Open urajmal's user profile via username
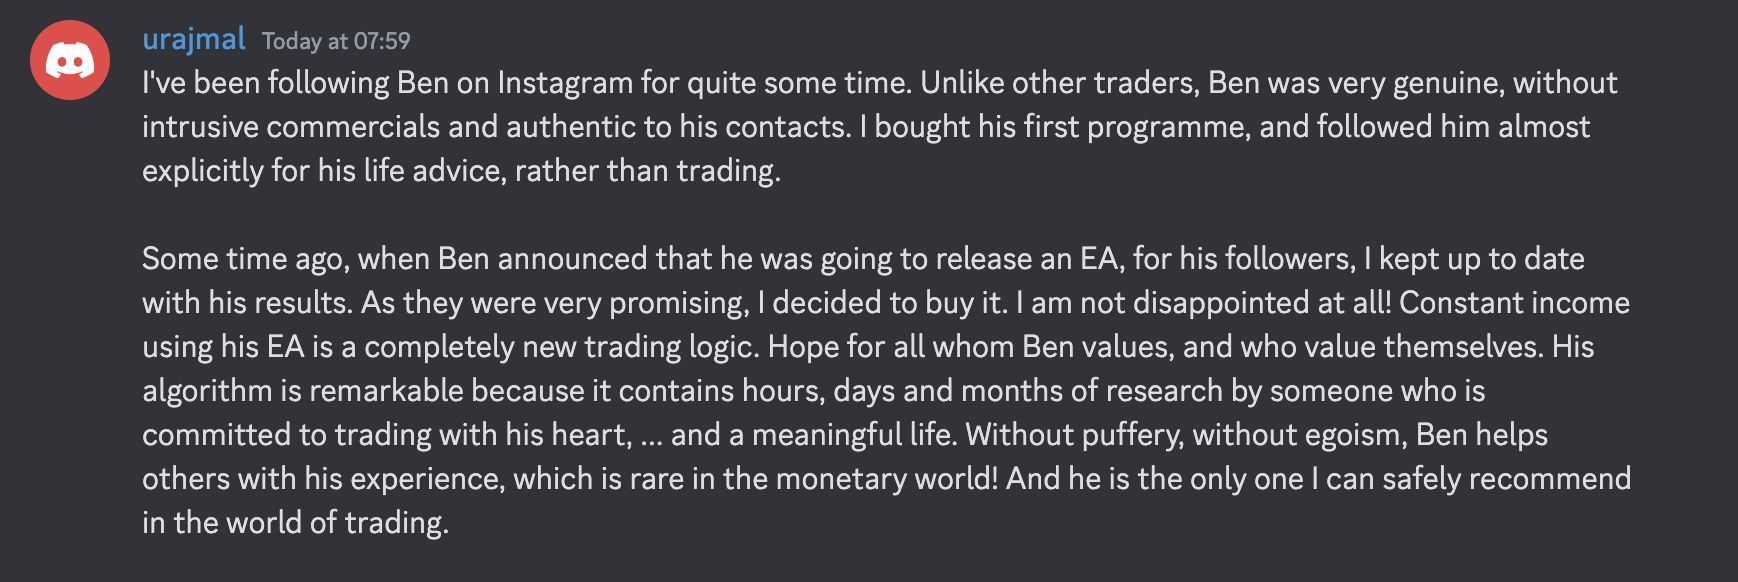Image resolution: width=1738 pixels, height=582 pixels. [x=193, y=40]
